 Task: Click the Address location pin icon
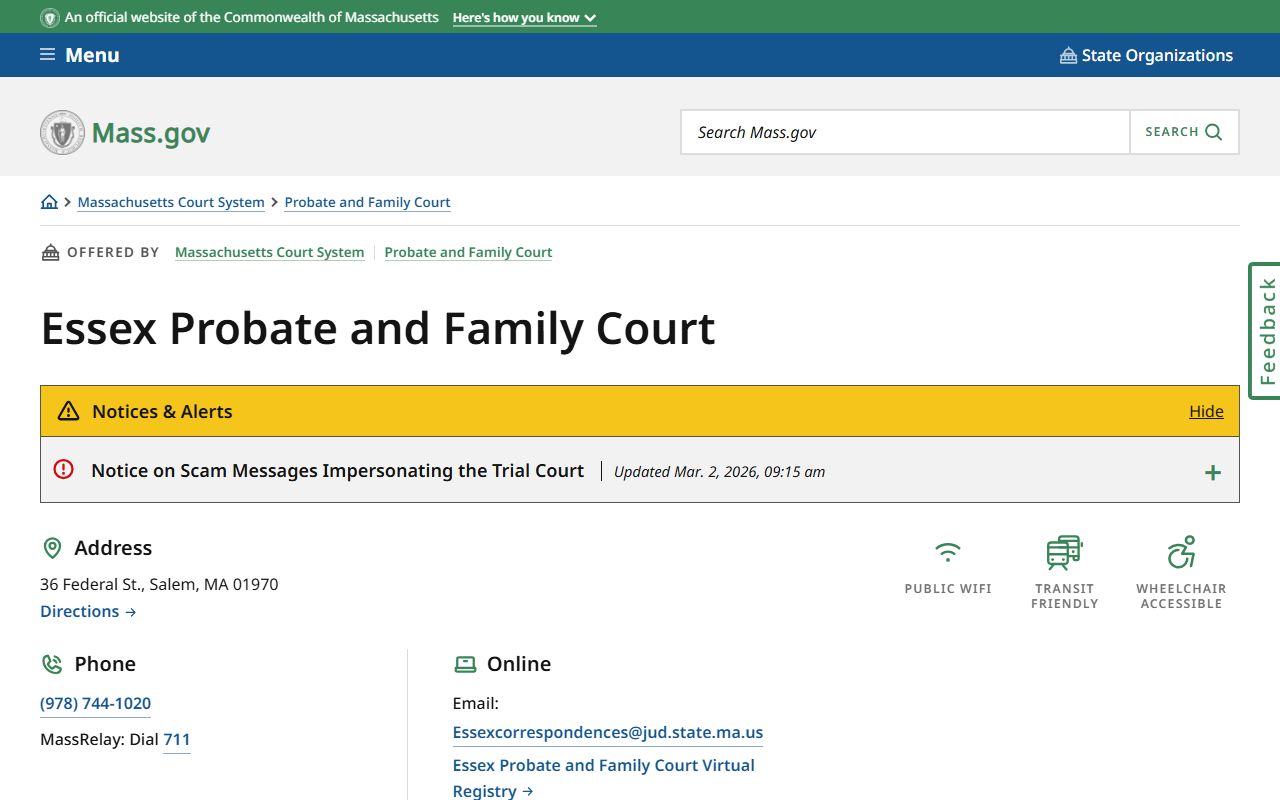click(x=52, y=548)
